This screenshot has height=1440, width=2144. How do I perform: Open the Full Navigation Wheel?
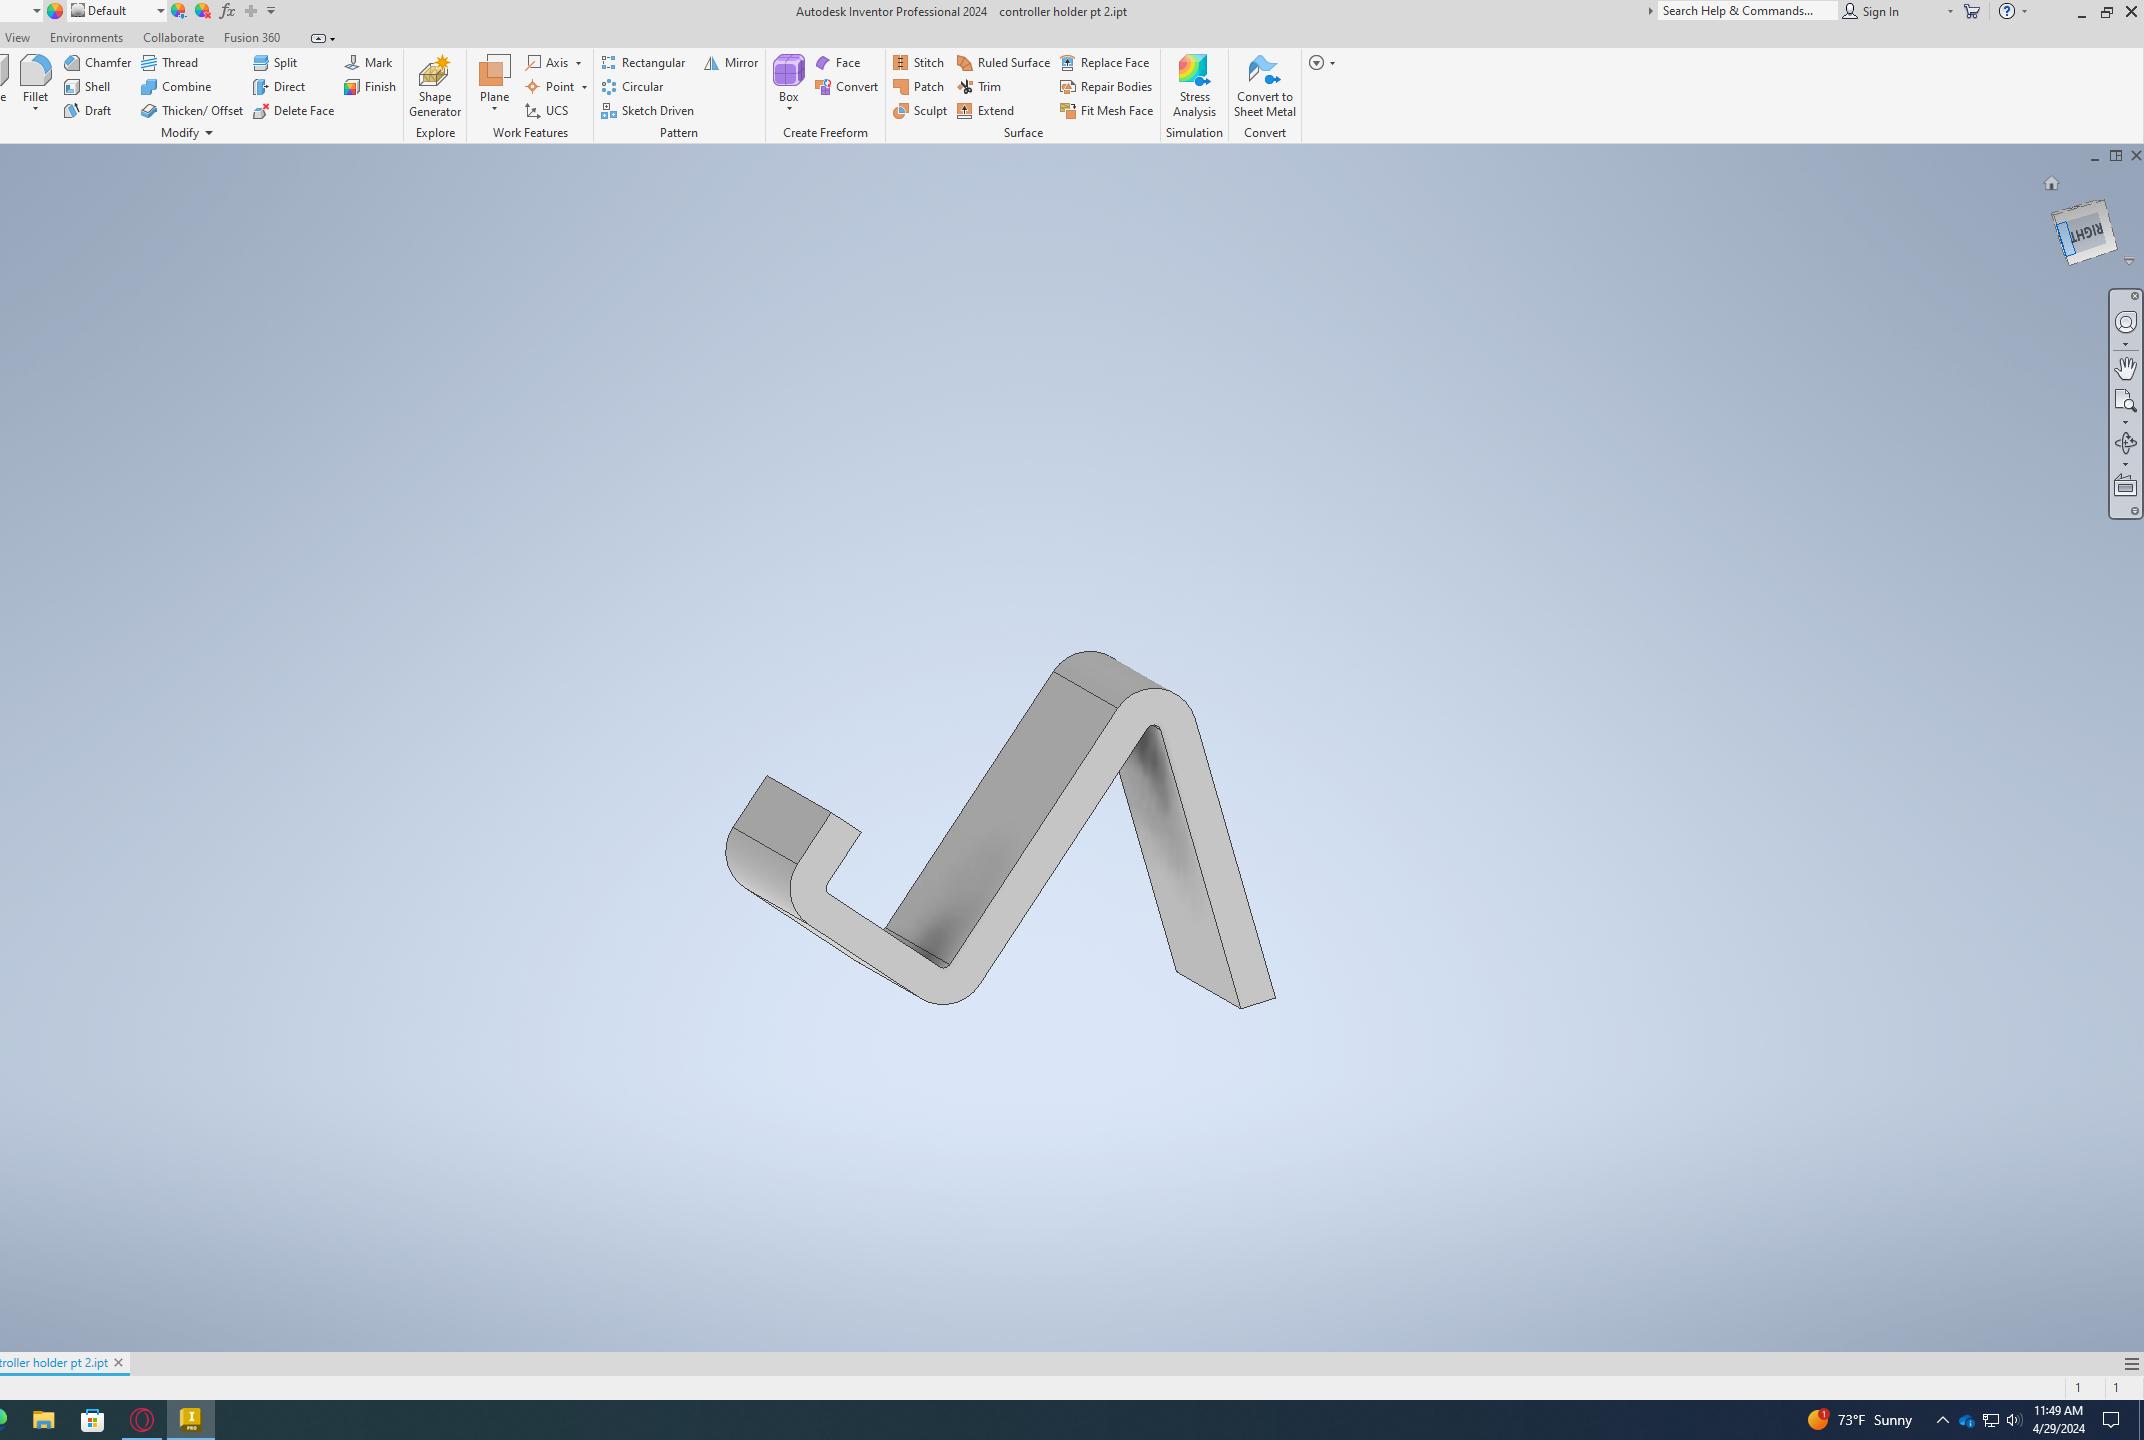point(2125,322)
